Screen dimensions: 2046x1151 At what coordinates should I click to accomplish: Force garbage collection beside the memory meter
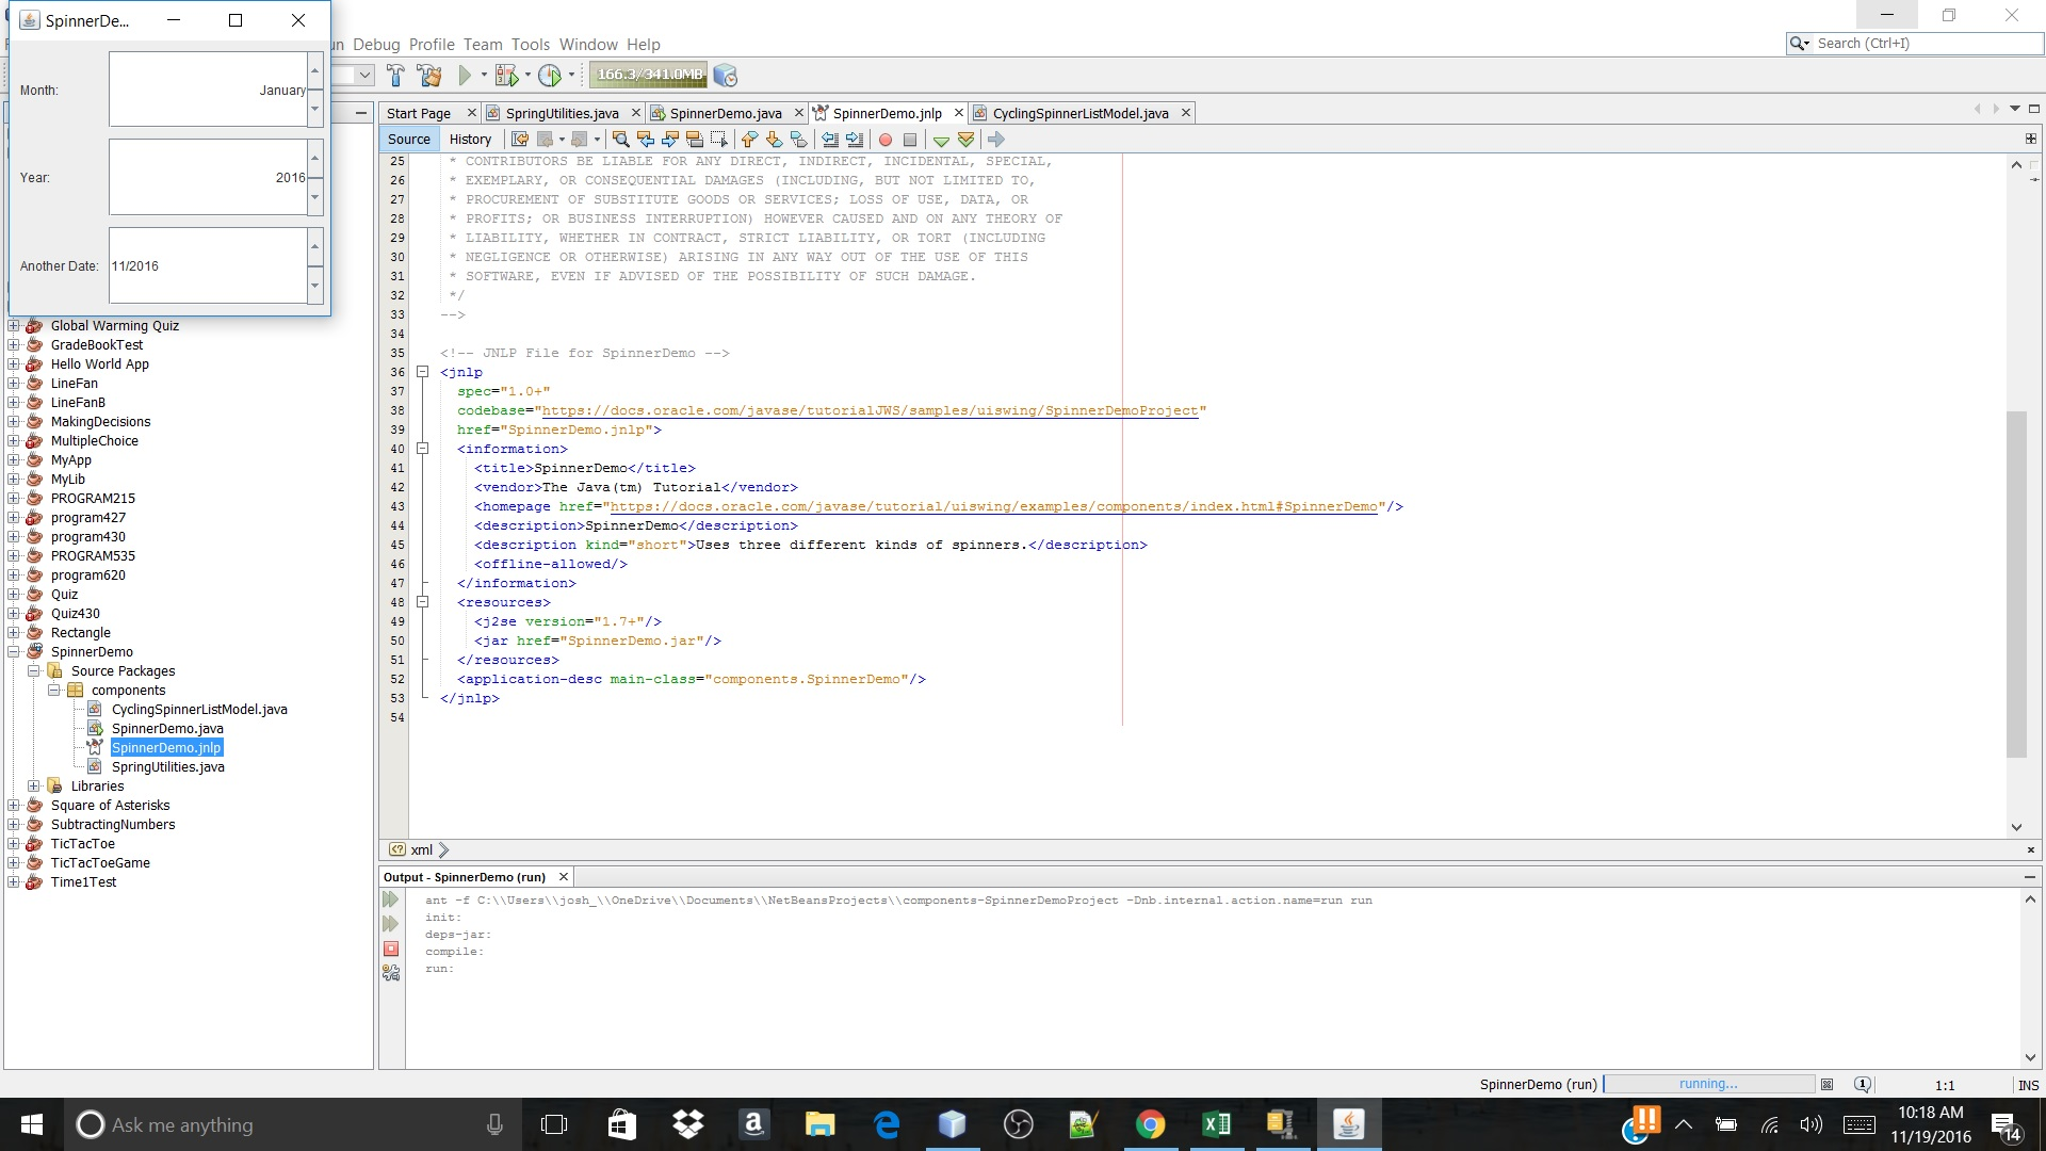point(727,74)
